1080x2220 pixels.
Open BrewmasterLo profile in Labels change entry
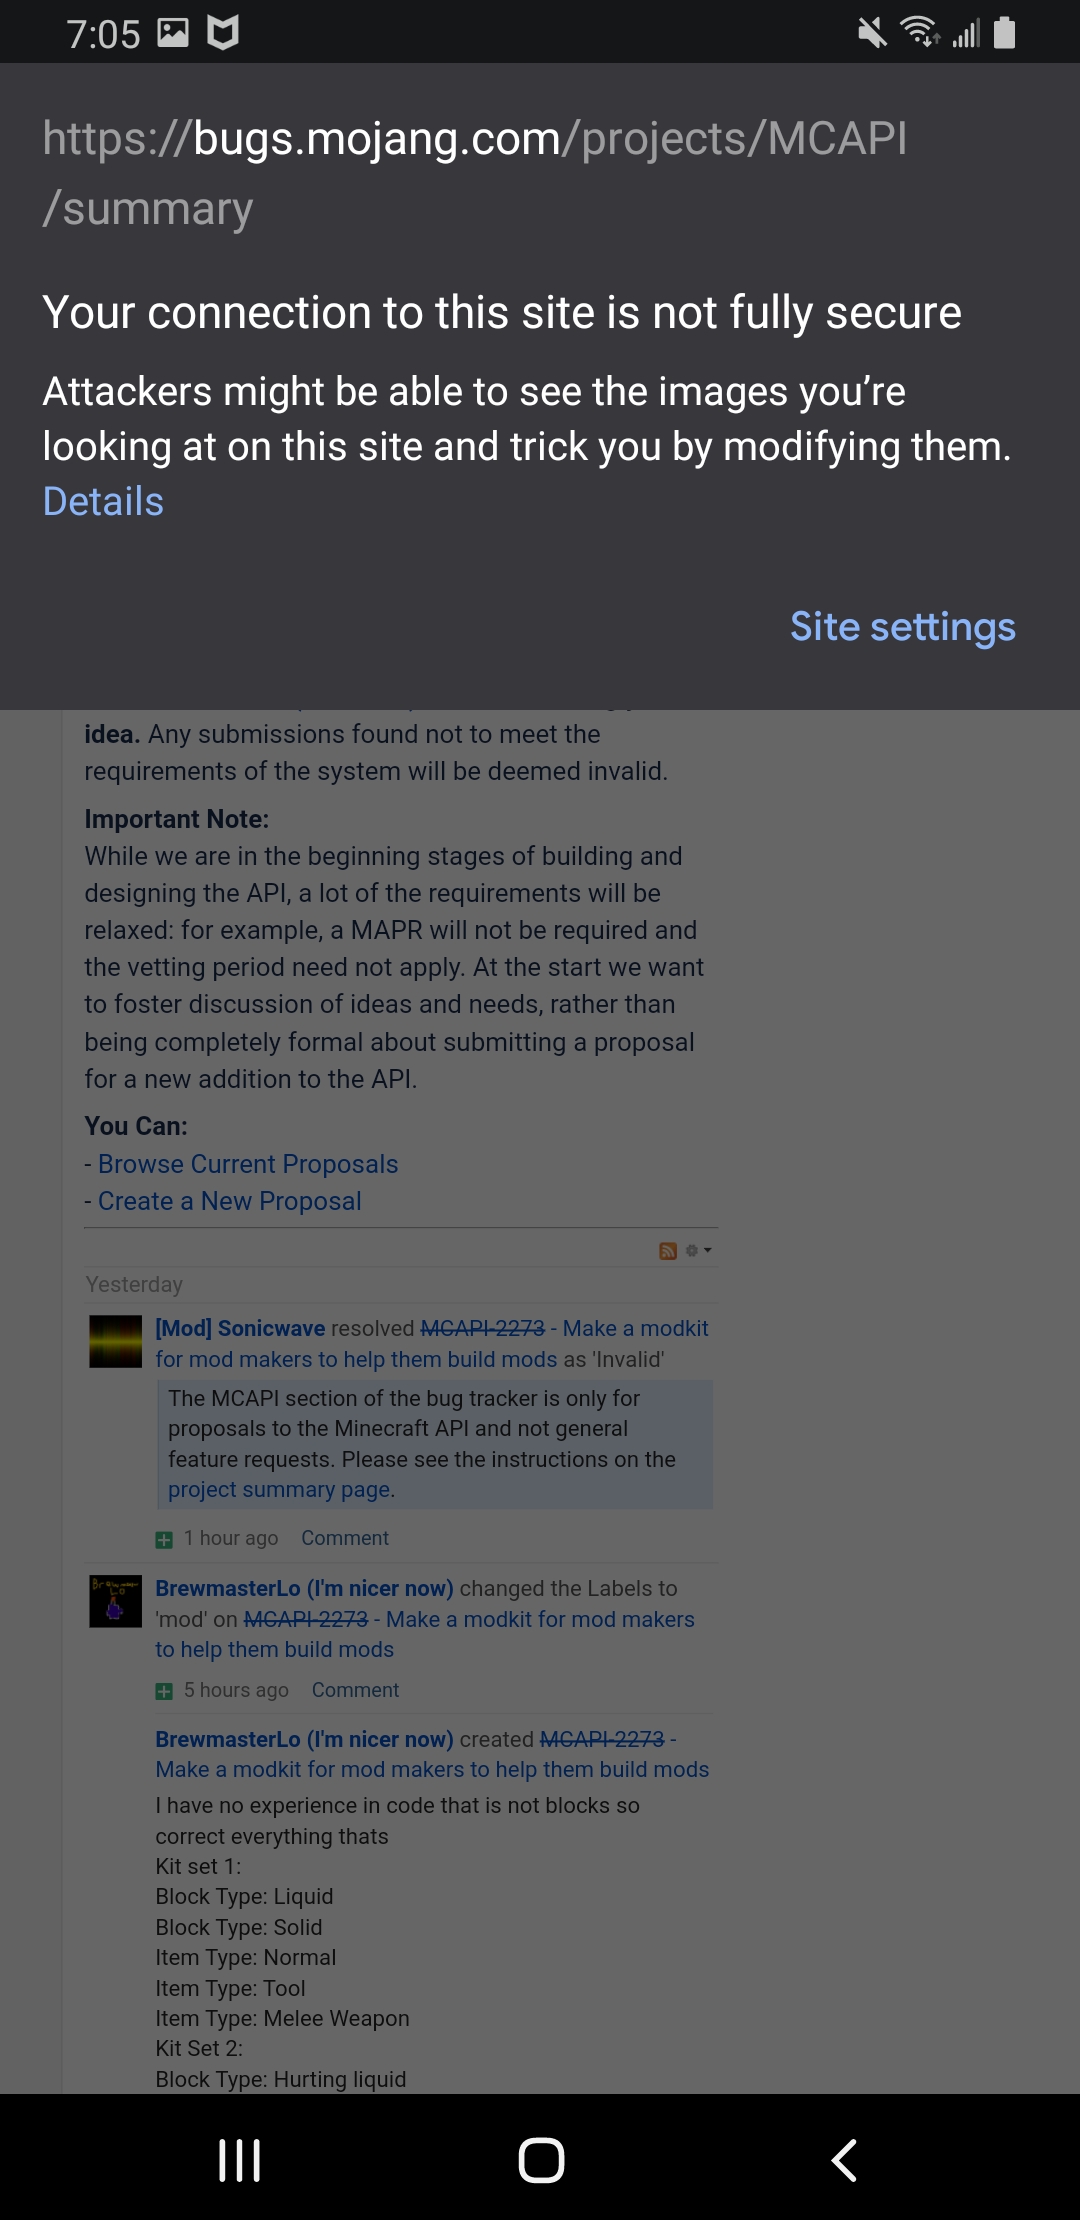coord(304,1588)
